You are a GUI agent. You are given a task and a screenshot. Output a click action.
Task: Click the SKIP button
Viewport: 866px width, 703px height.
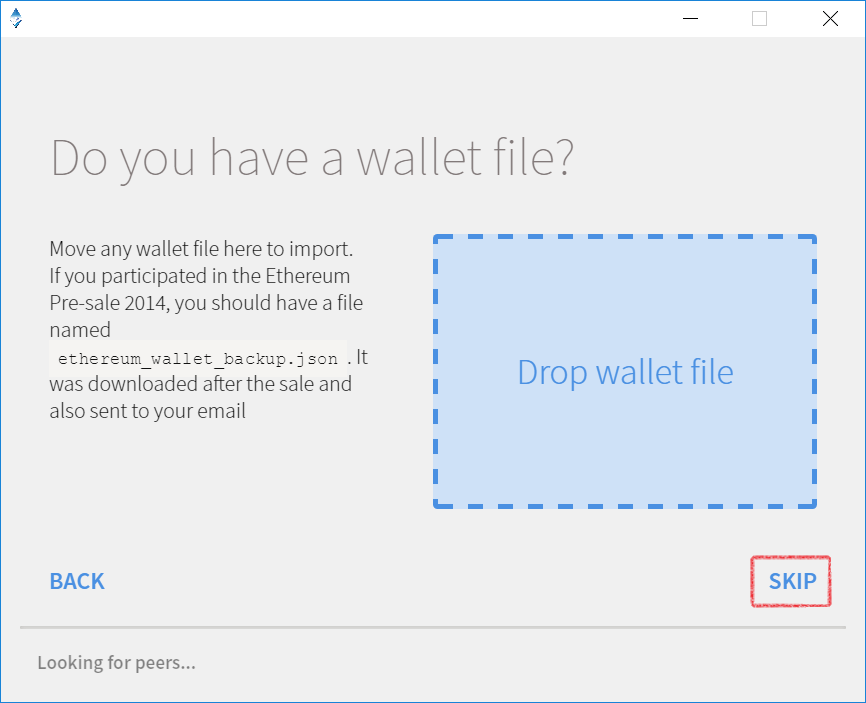click(792, 581)
